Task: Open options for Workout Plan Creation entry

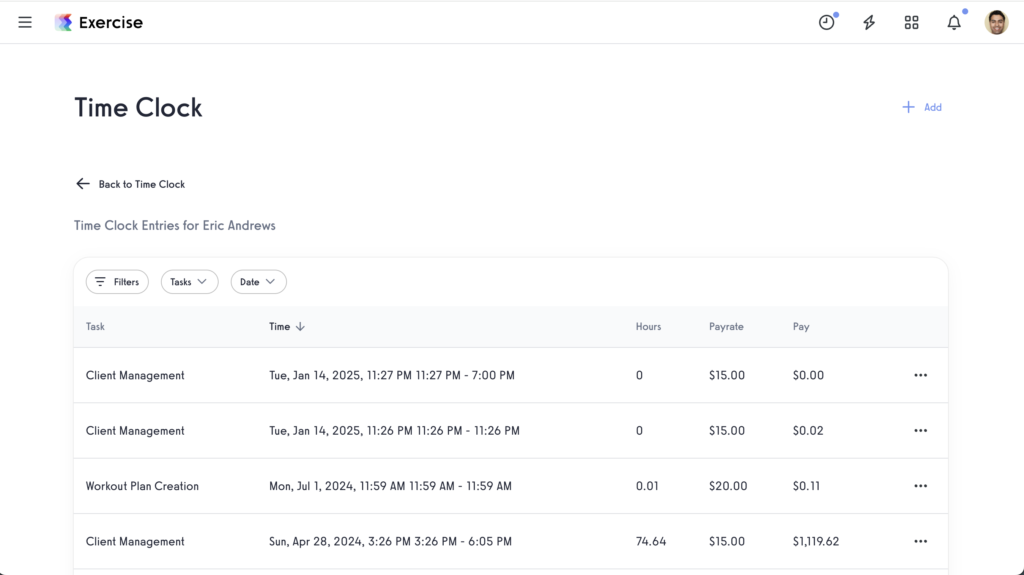Action: tap(920, 486)
